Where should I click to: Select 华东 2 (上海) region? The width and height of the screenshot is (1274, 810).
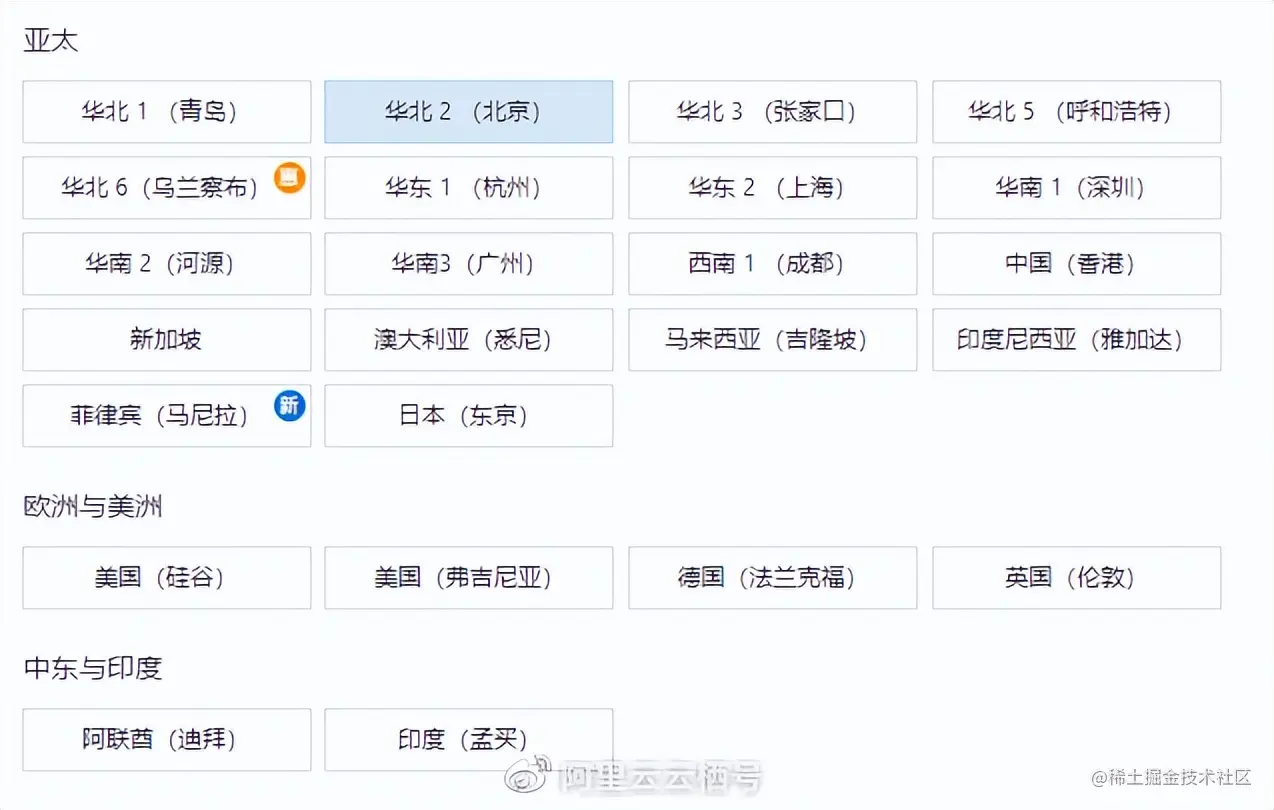coord(772,188)
